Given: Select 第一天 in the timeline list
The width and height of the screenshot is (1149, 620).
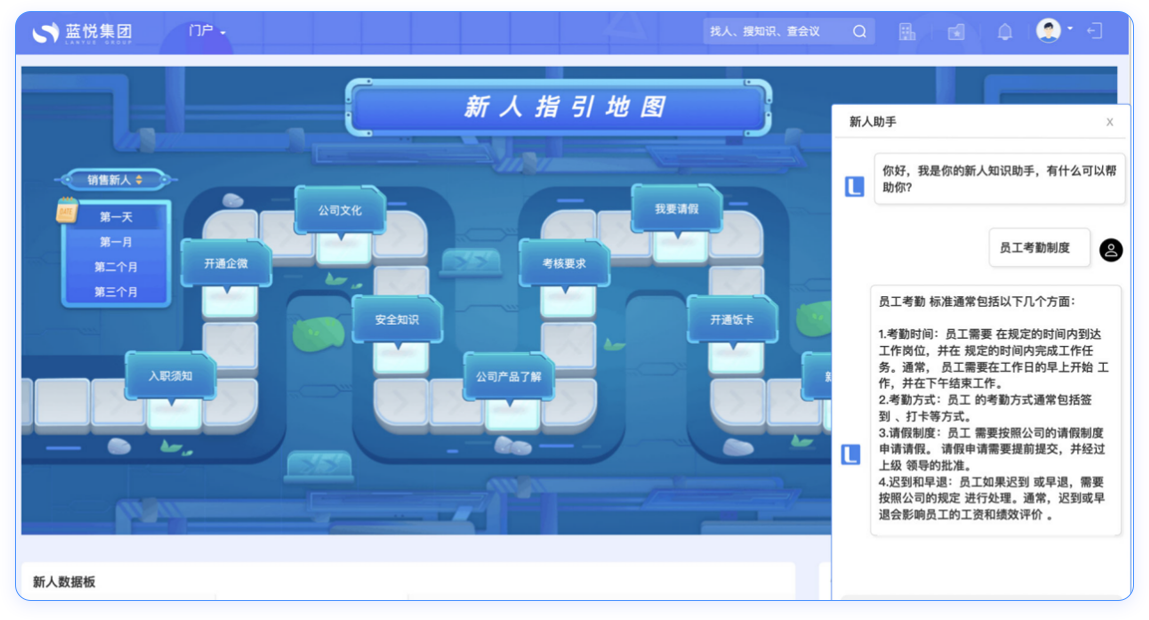Looking at the screenshot, I should [x=116, y=217].
